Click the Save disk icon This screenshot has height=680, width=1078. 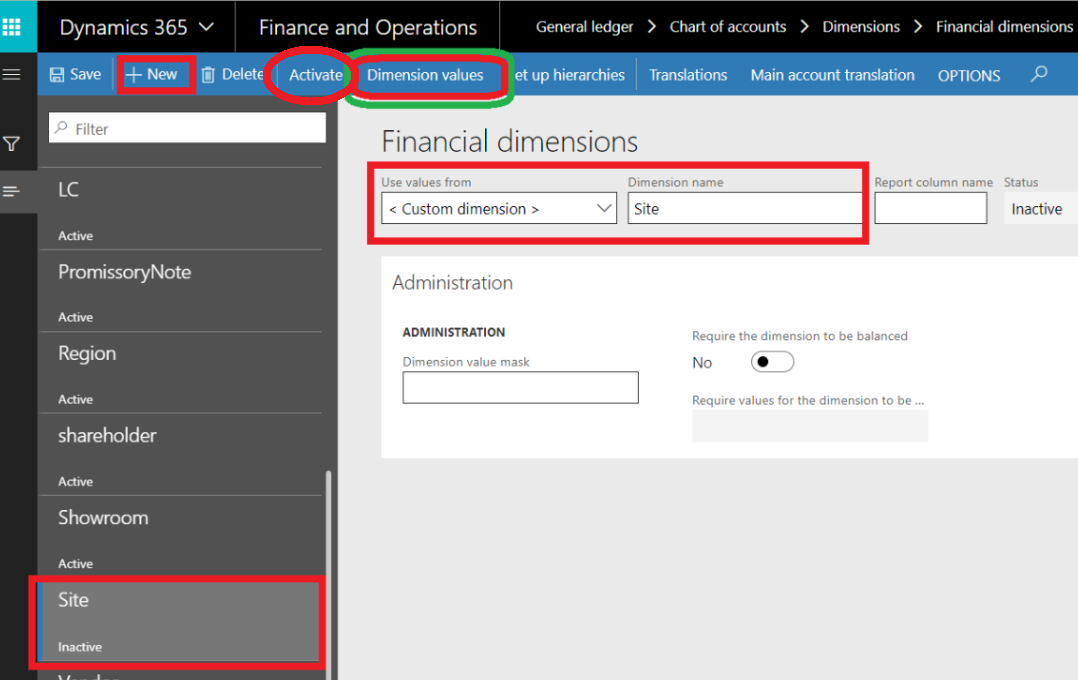(x=57, y=74)
